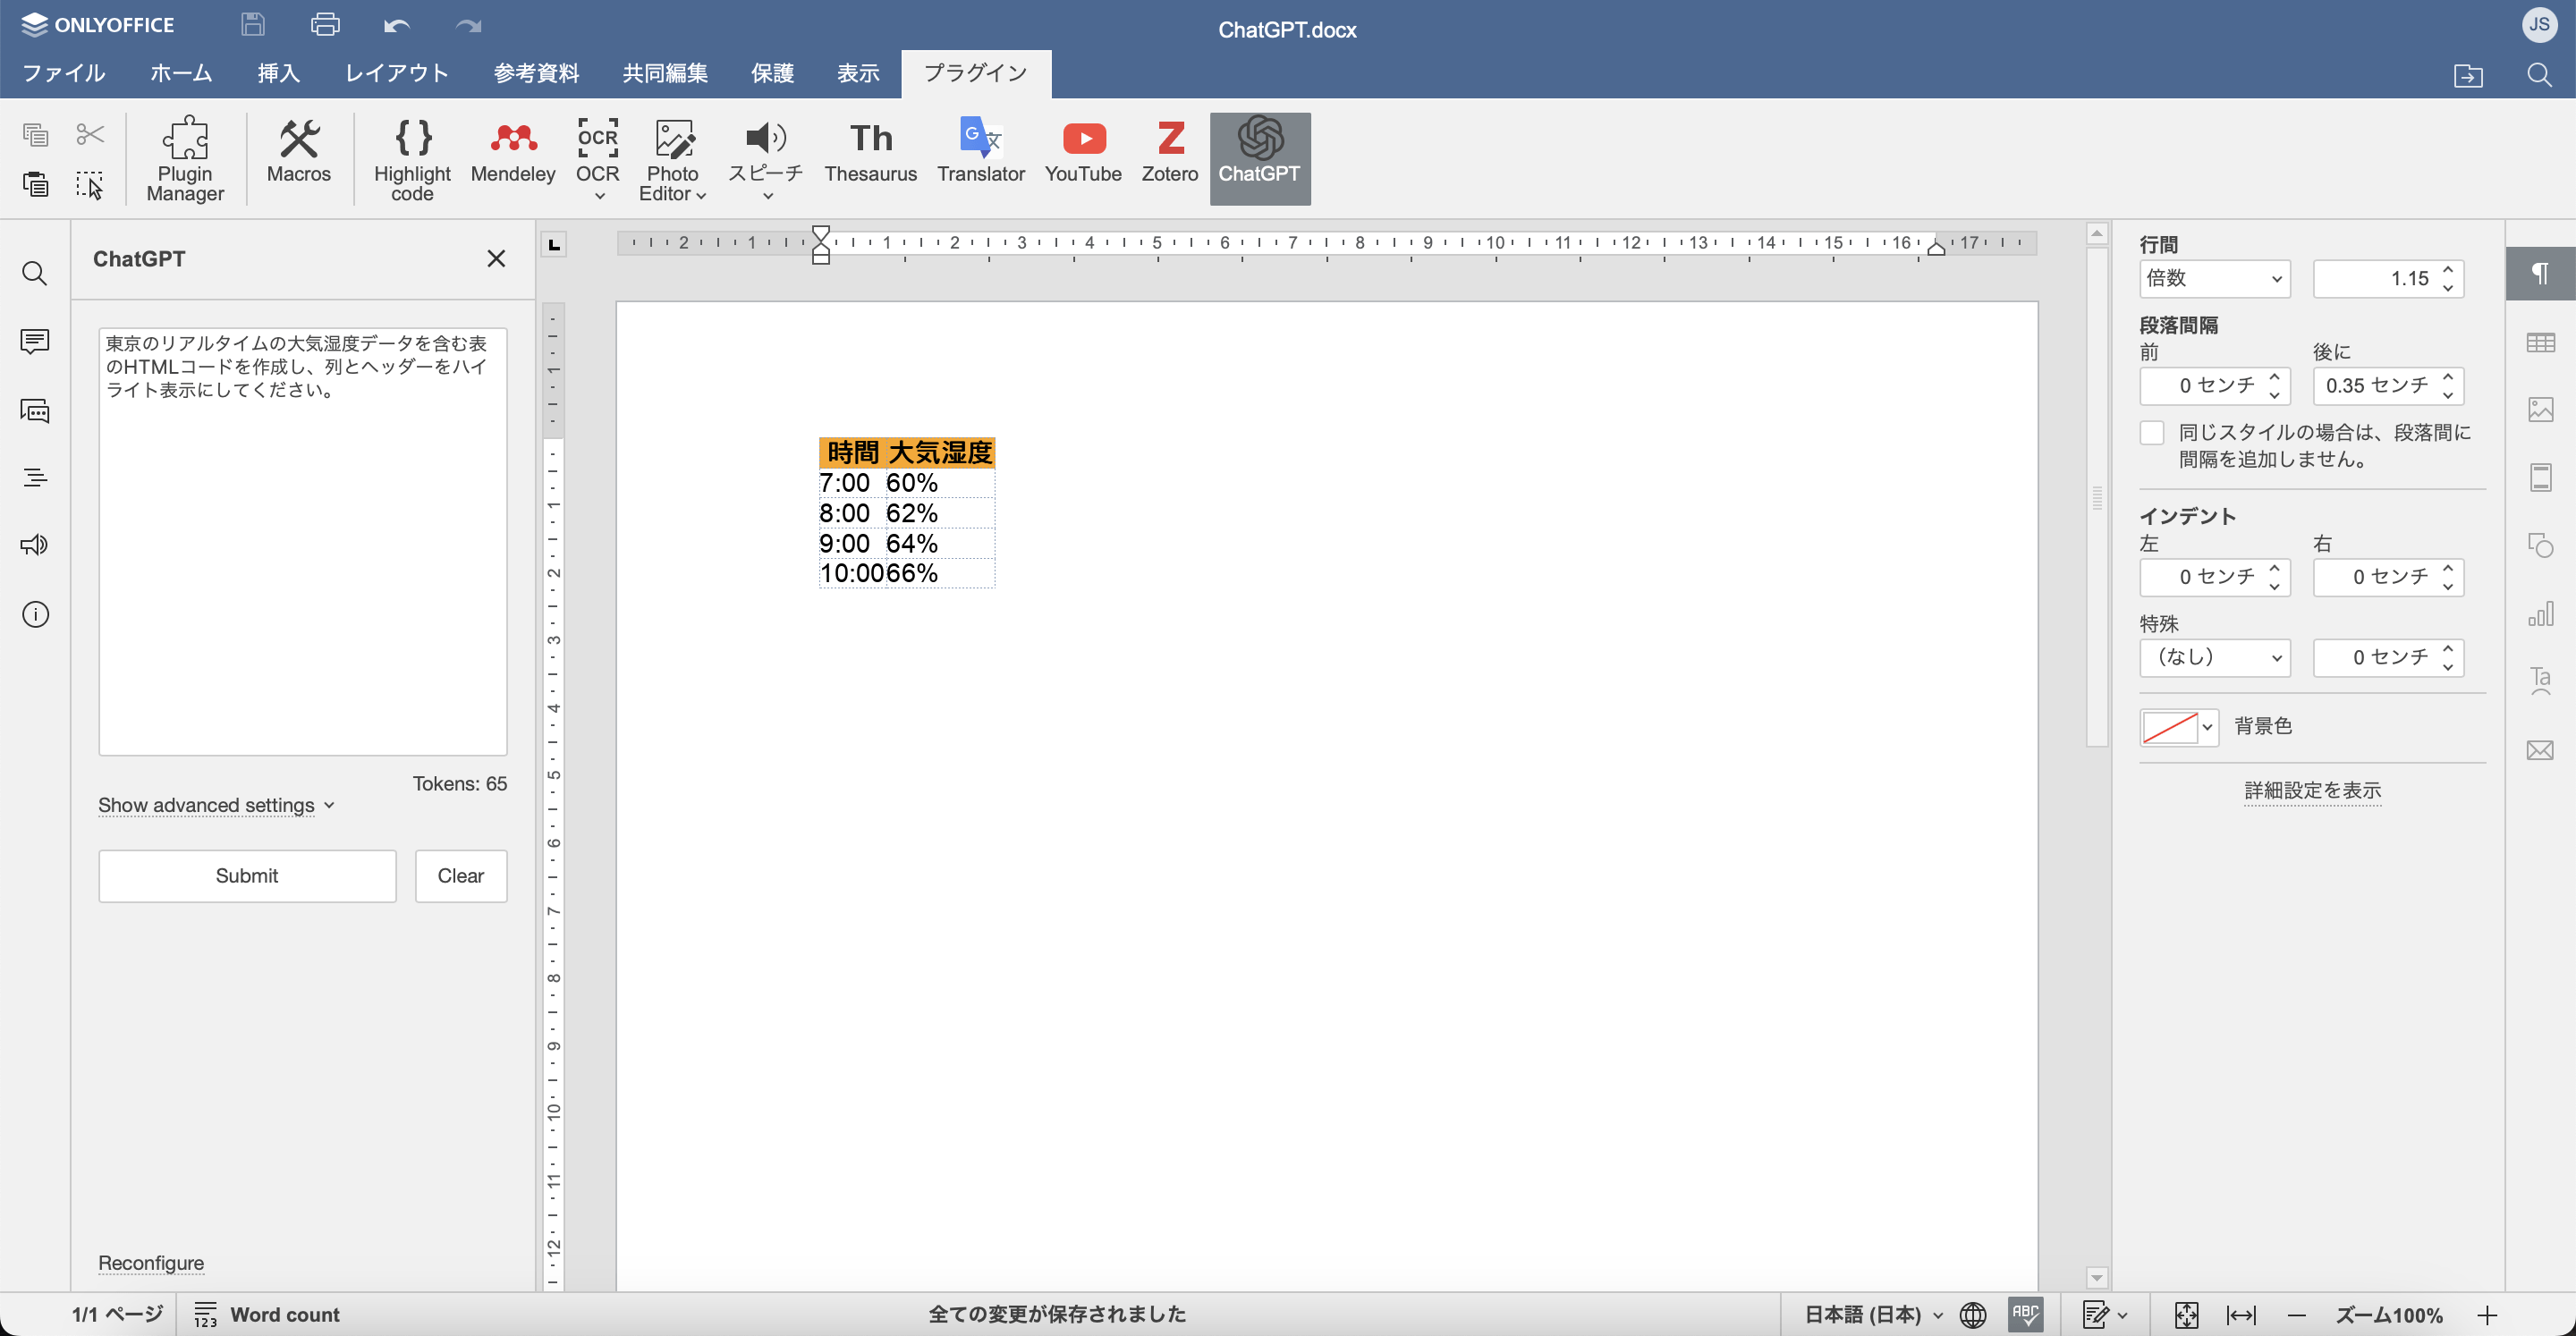Open special indent dropdown
2576x1336 pixels.
2214,657
